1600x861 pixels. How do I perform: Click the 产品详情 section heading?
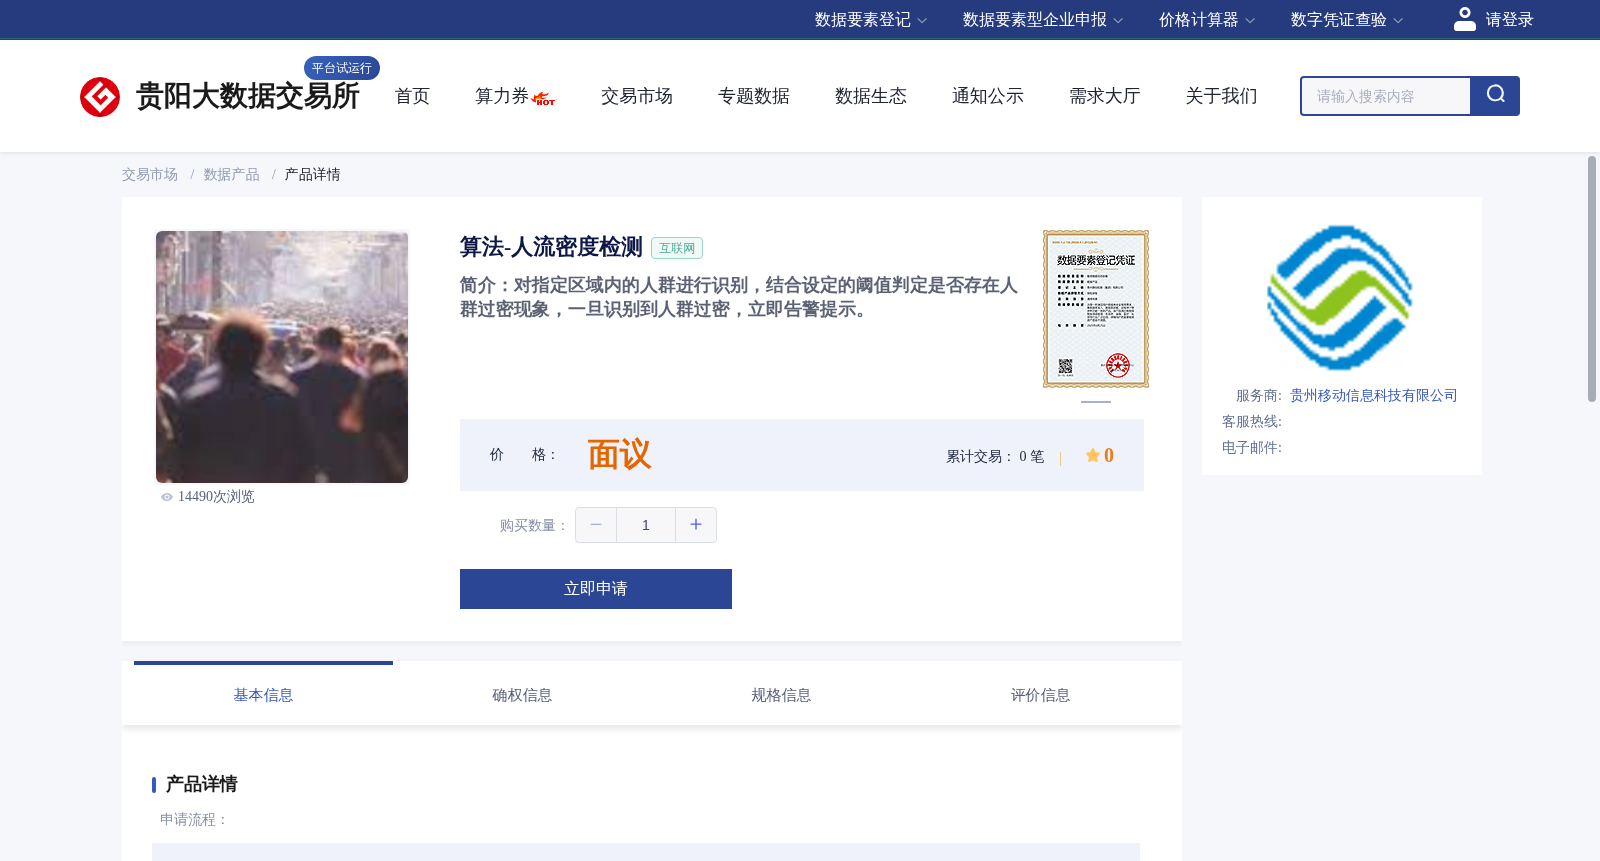click(201, 784)
